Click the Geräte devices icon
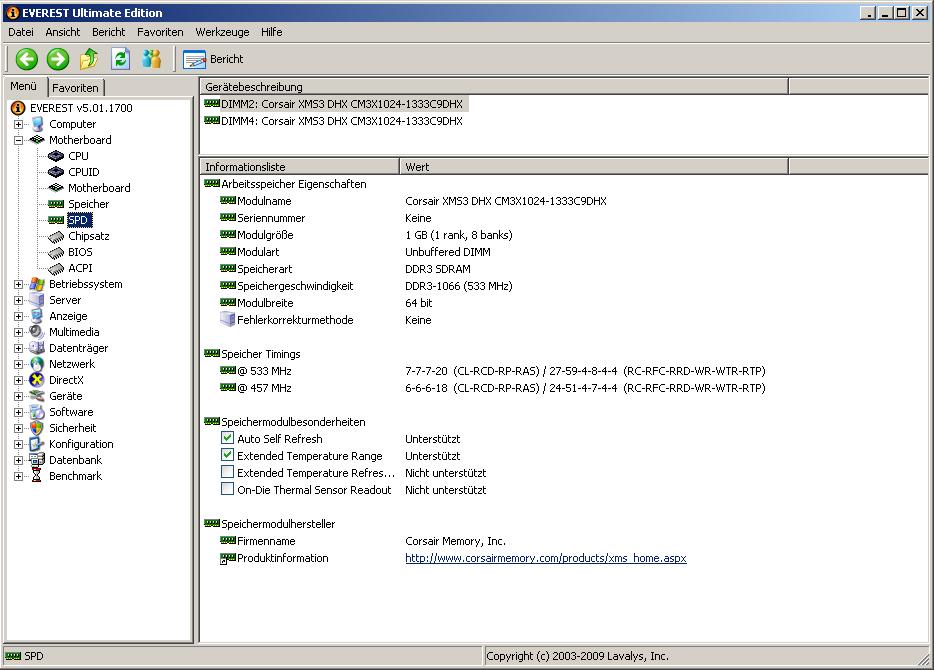The height and width of the screenshot is (670, 934). tap(37, 396)
